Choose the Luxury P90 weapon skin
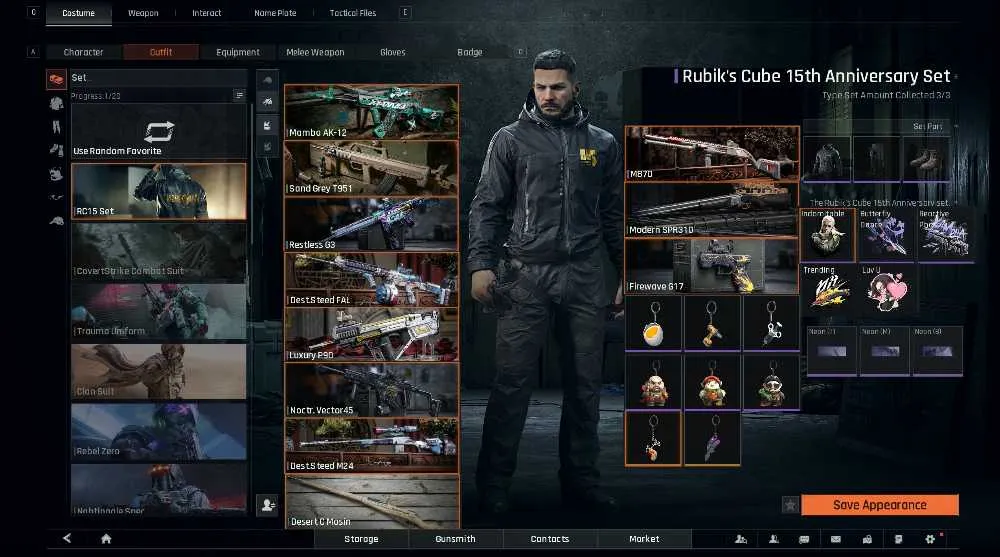The width and height of the screenshot is (1000, 557). 372,334
